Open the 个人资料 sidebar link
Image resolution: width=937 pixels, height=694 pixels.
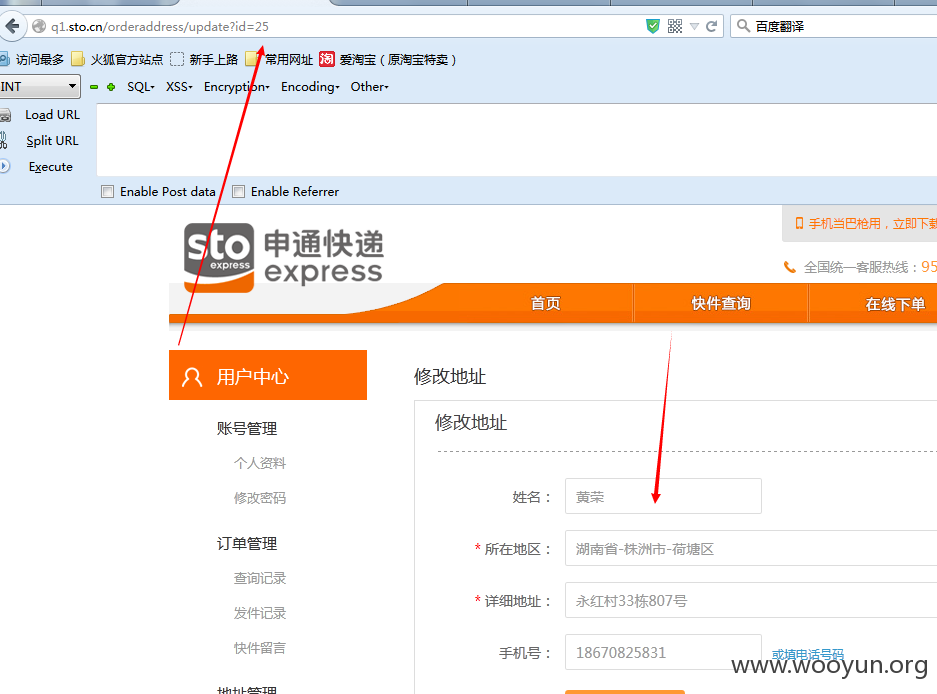click(x=259, y=462)
